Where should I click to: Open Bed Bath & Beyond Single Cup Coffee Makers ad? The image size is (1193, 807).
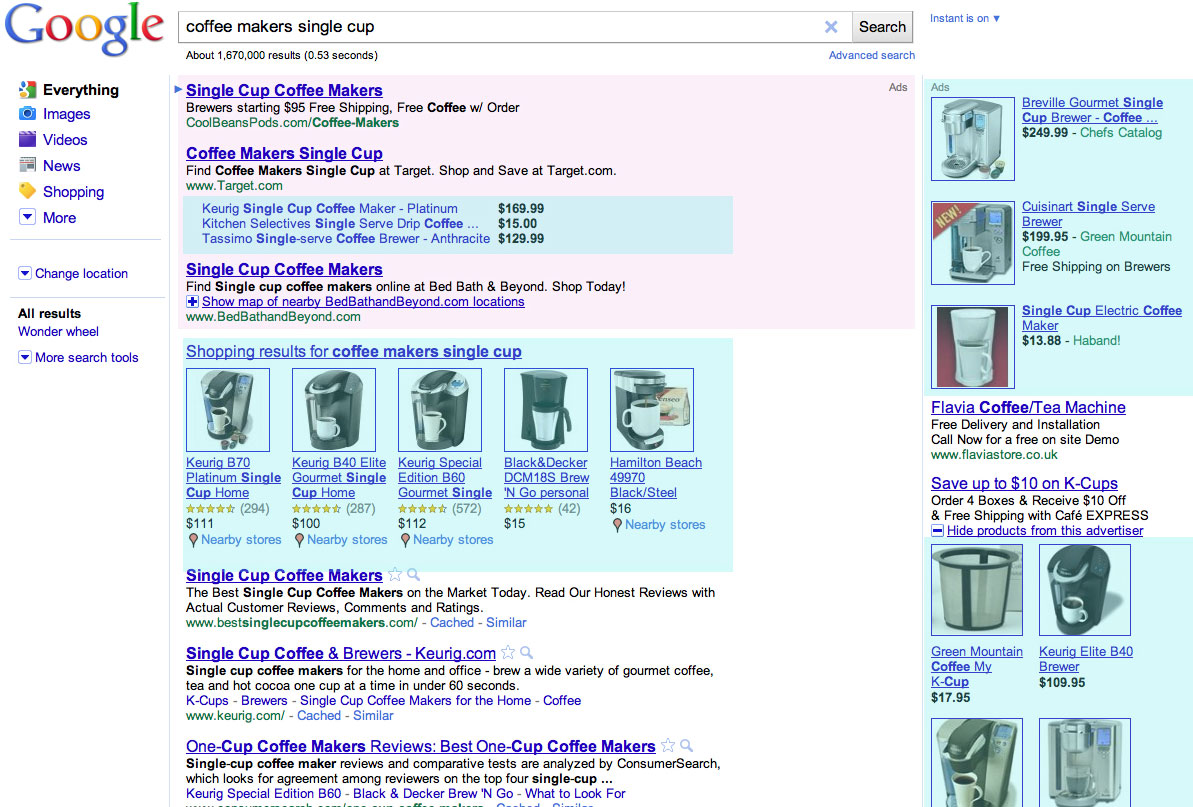pyautogui.click(x=284, y=270)
